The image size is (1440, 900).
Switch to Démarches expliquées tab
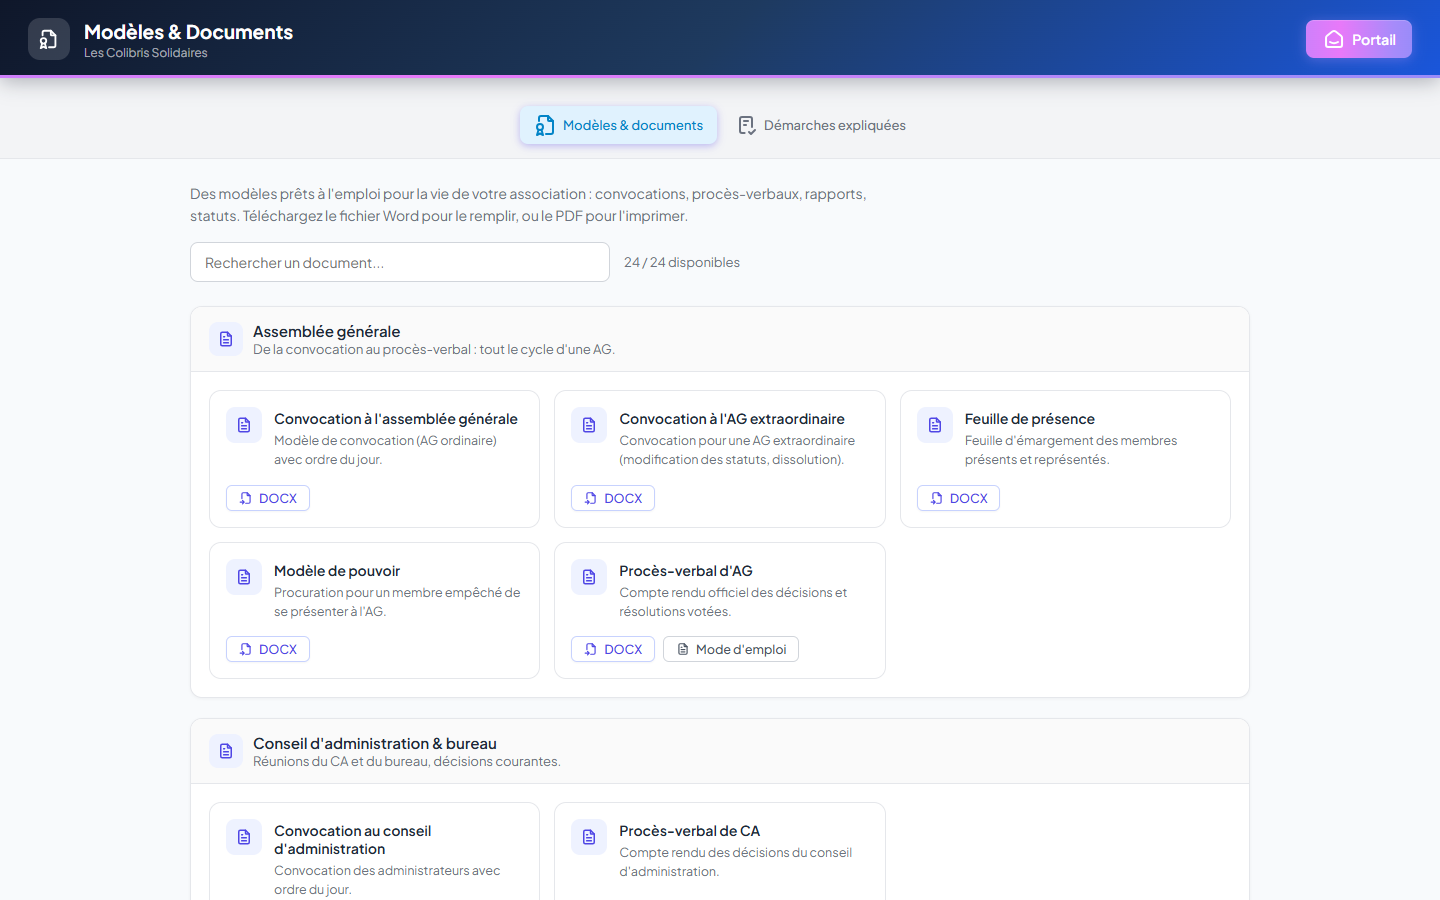pyautogui.click(x=822, y=125)
